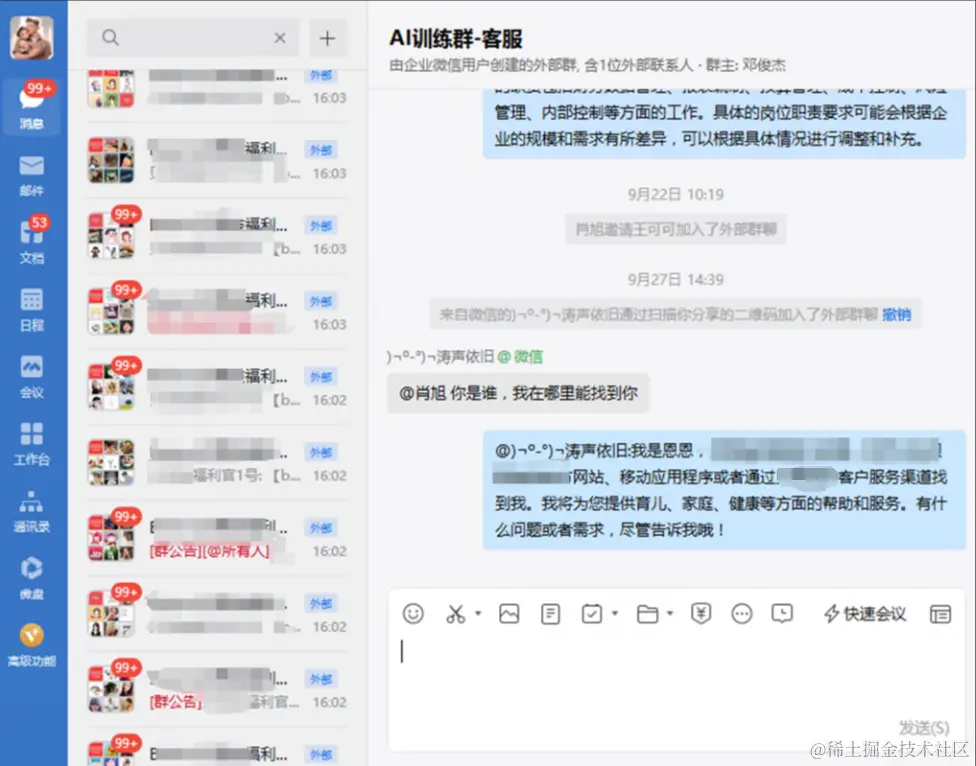This screenshot has width=976, height=766.
Task: Clear the search box with X
Action: pos(280,38)
